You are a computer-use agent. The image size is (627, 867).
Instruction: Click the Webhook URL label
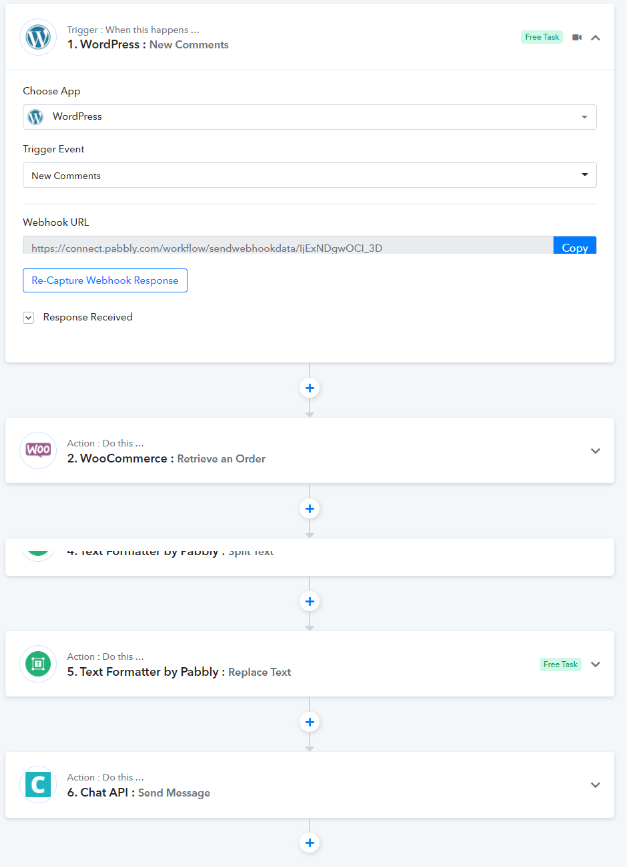[56, 222]
